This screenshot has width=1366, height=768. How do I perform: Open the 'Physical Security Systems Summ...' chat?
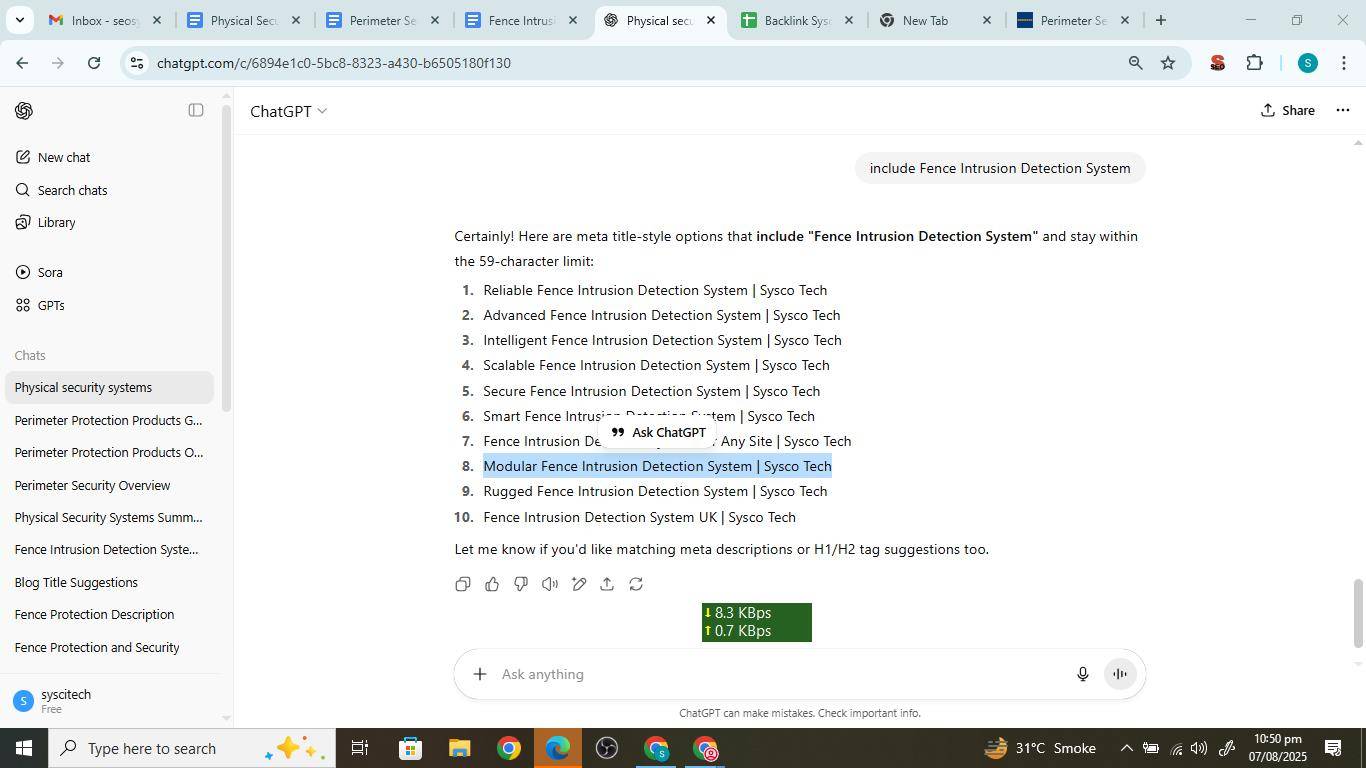(x=109, y=517)
